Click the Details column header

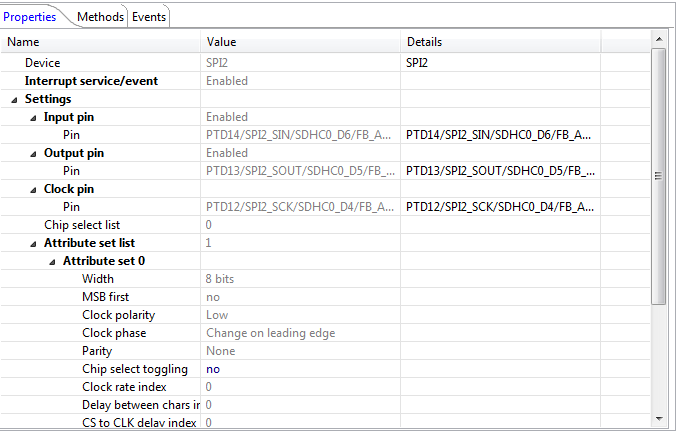[500, 42]
